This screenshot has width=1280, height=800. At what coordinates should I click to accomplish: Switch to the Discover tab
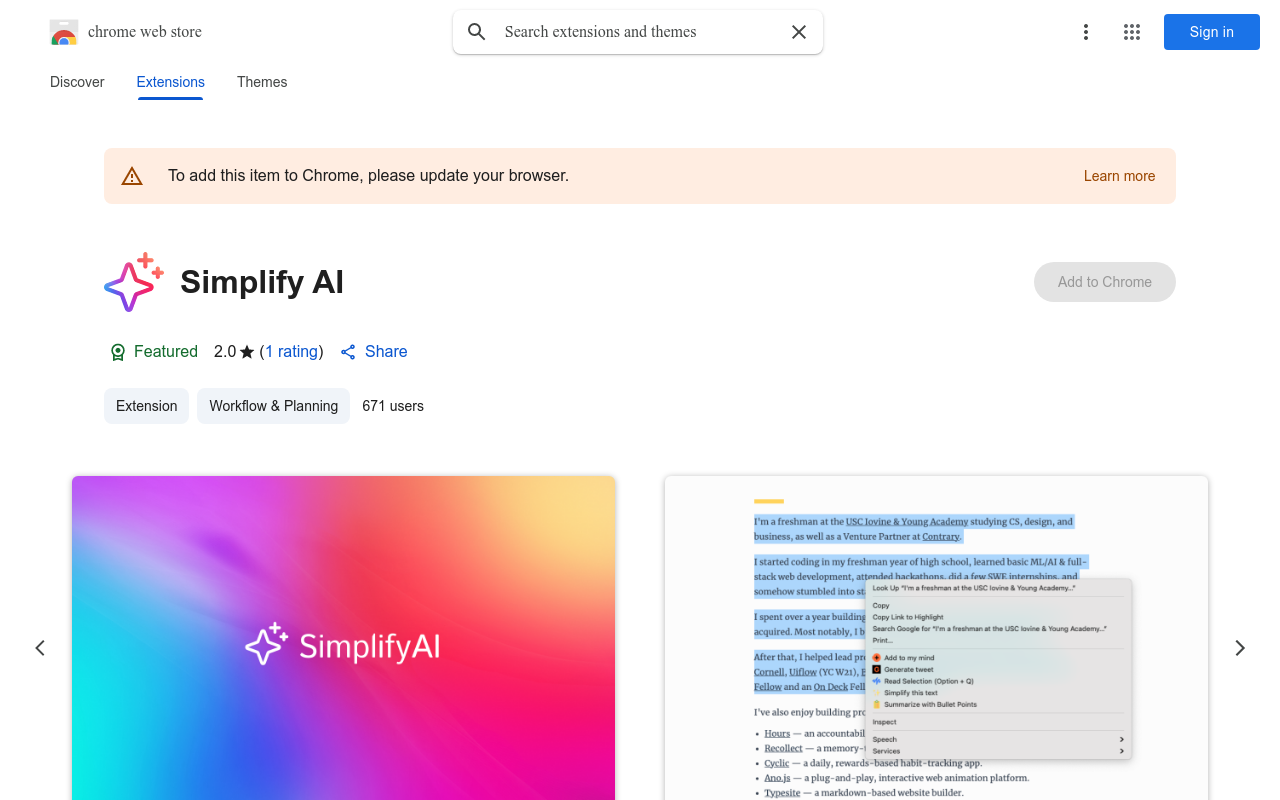point(77,82)
